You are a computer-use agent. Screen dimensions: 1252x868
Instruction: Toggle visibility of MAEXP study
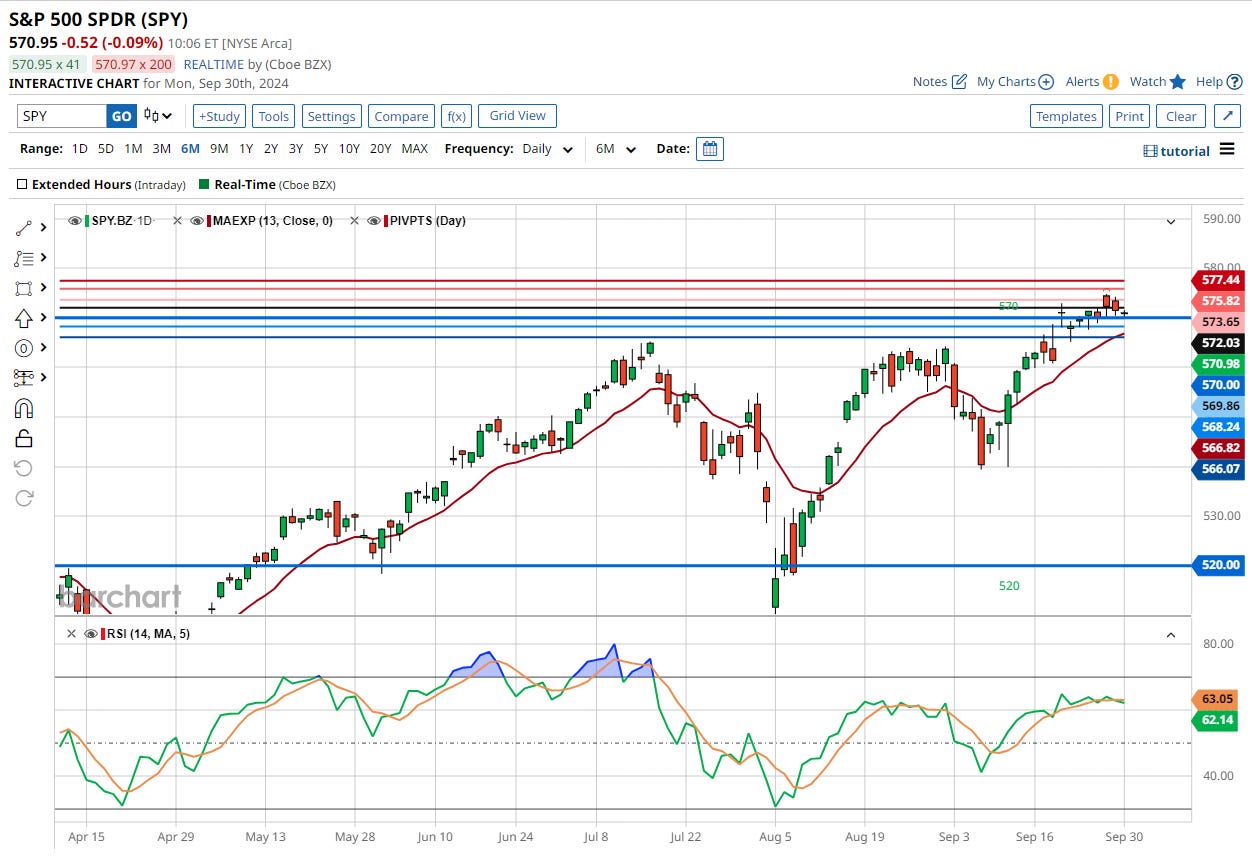[x=197, y=221]
